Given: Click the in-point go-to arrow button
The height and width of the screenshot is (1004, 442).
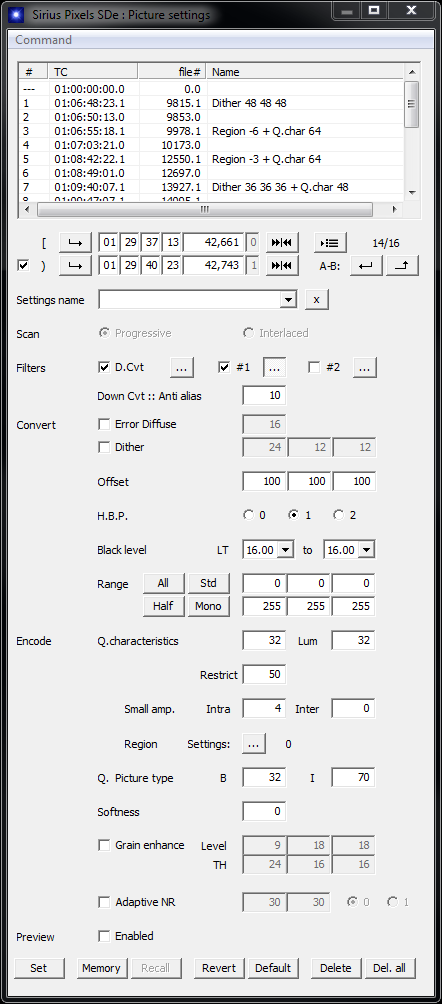Looking at the screenshot, I should coord(75,243).
